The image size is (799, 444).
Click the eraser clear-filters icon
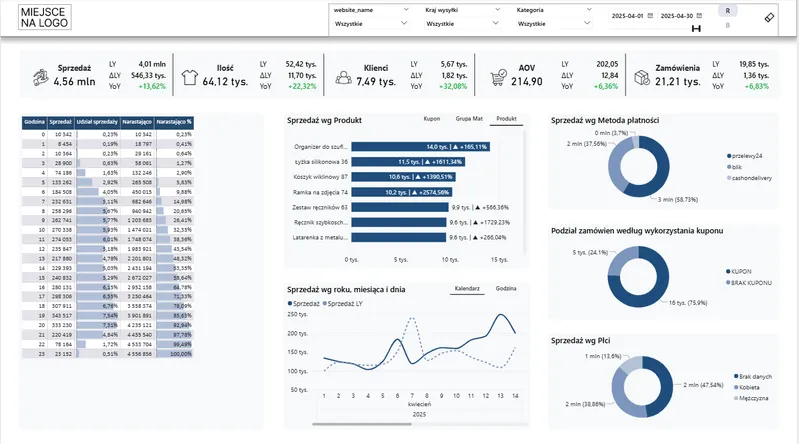[769, 18]
